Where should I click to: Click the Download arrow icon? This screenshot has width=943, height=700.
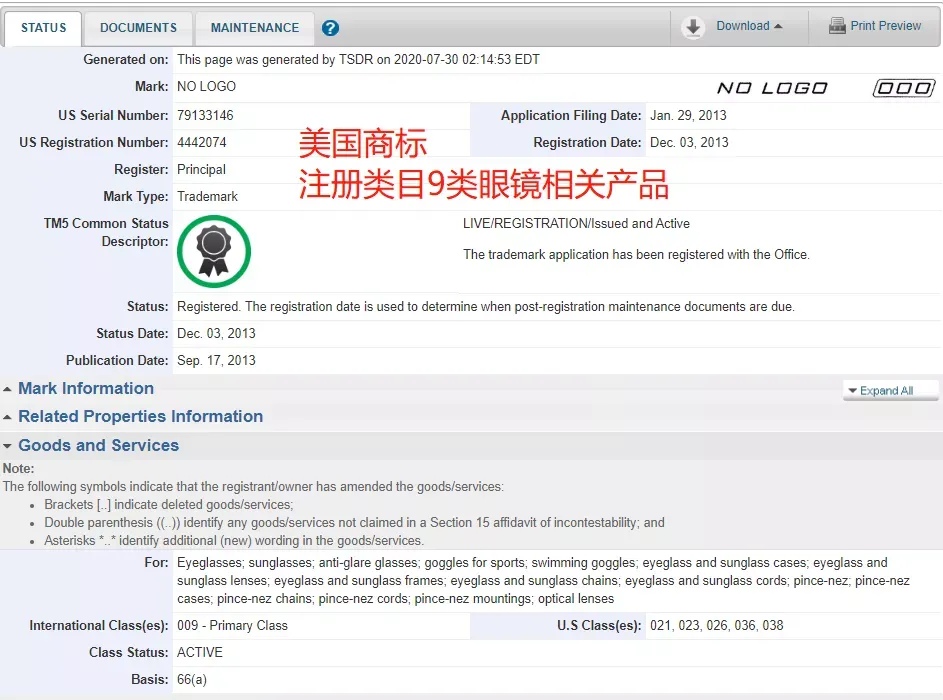pyautogui.click(x=693, y=27)
